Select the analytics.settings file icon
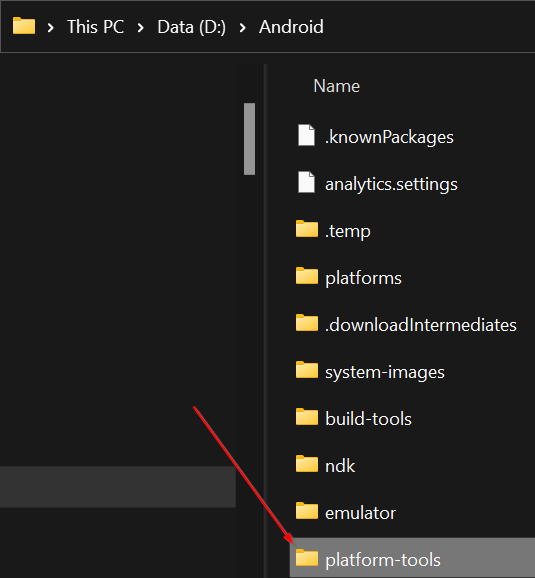The width and height of the screenshot is (535, 578). coord(306,182)
